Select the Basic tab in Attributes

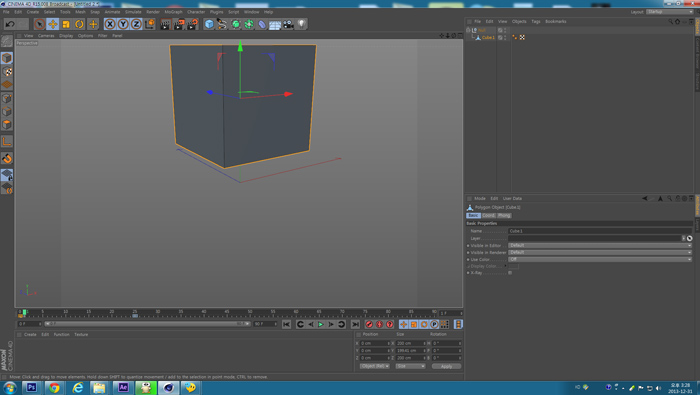click(x=473, y=215)
